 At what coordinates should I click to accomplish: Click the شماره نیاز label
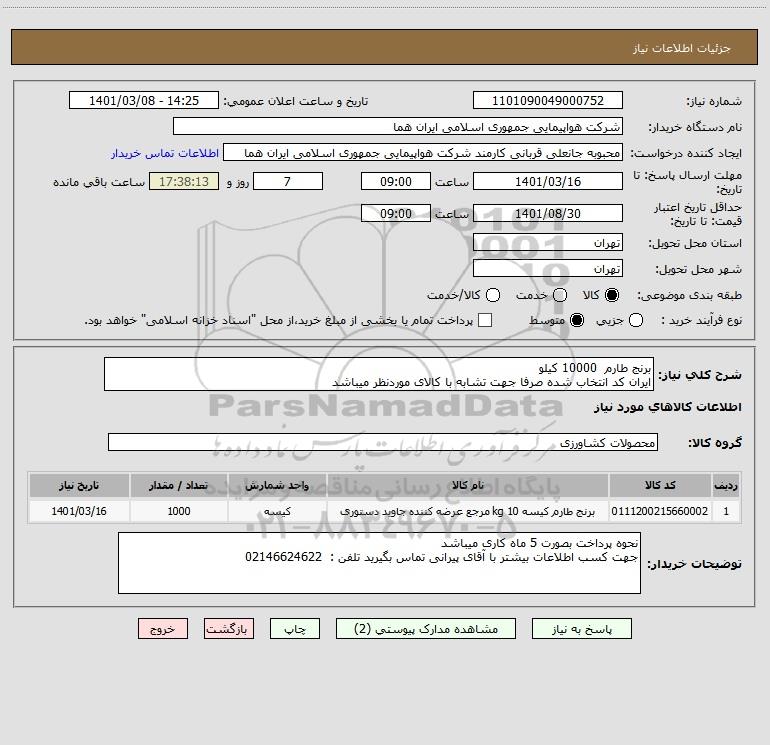(x=714, y=101)
